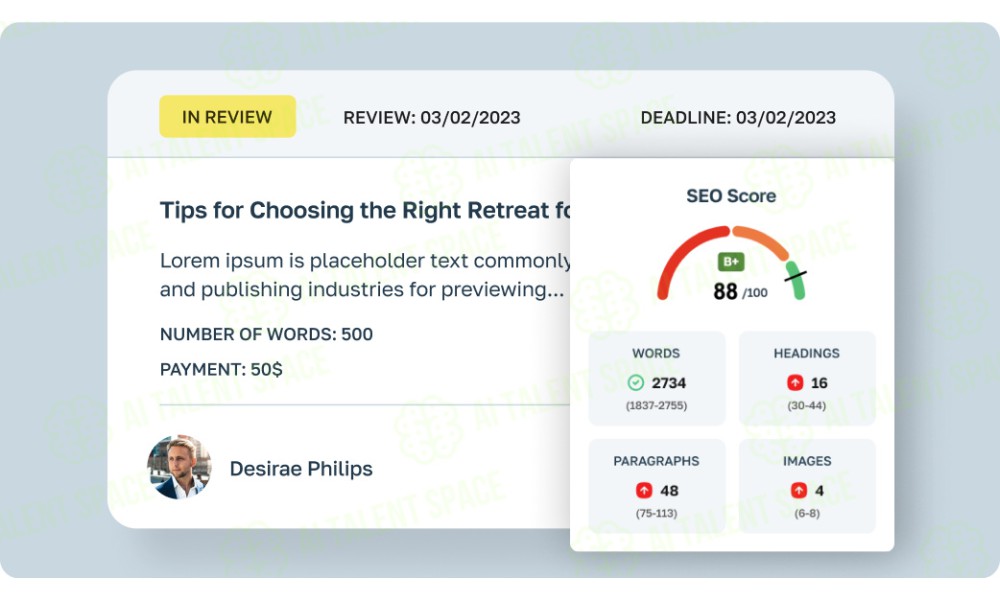Image resolution: width=1000 pixels, height=600 pixels.
Task: Click the SEO Score heading
Action: coord(731,196)
